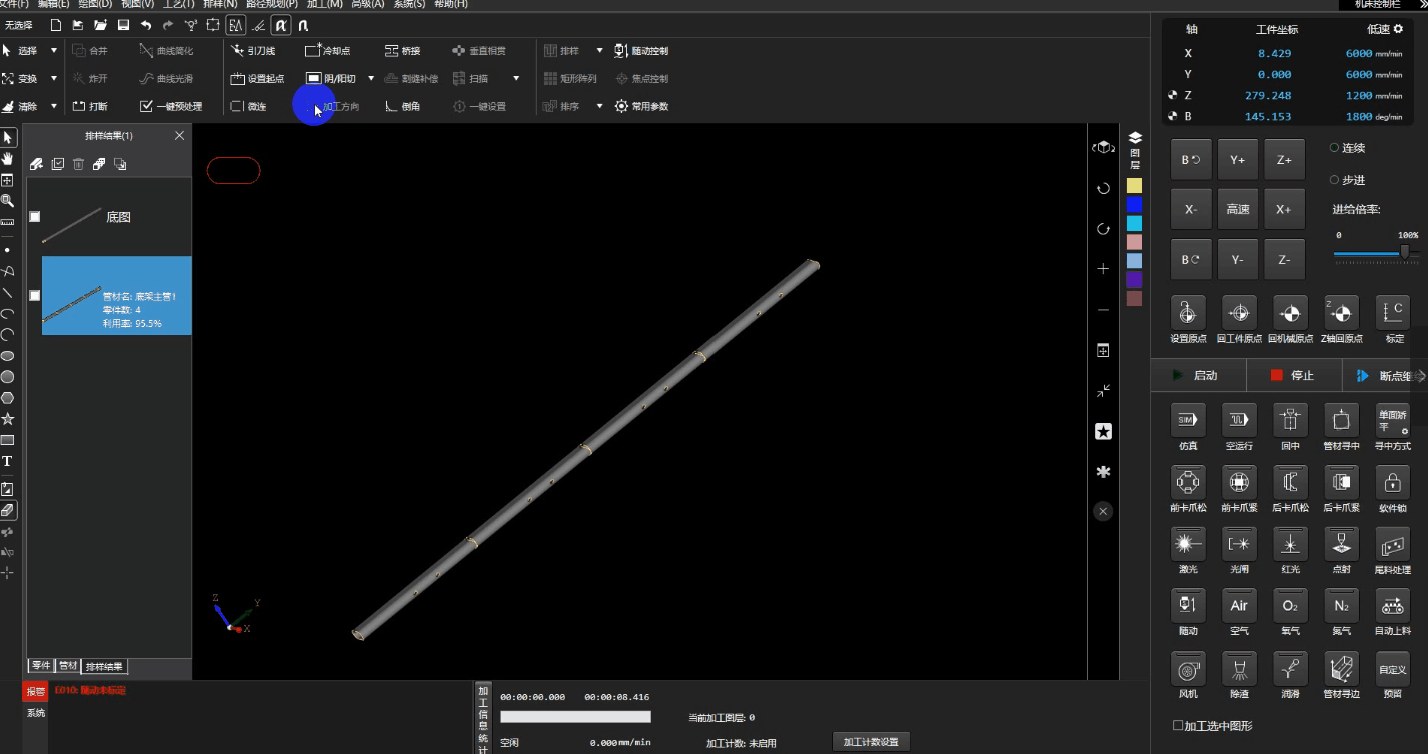
Task: Click the 加工计数设置 button
Action: [871, 742]
